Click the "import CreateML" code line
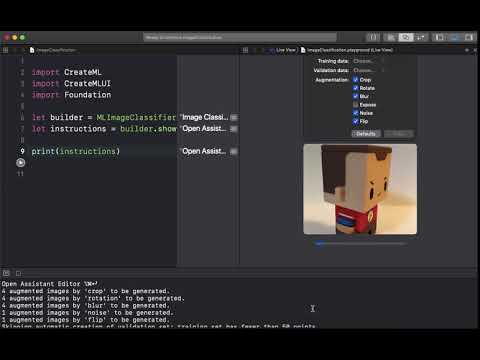The width and height of the screenshot is (480, 360). tap(67, 72)
